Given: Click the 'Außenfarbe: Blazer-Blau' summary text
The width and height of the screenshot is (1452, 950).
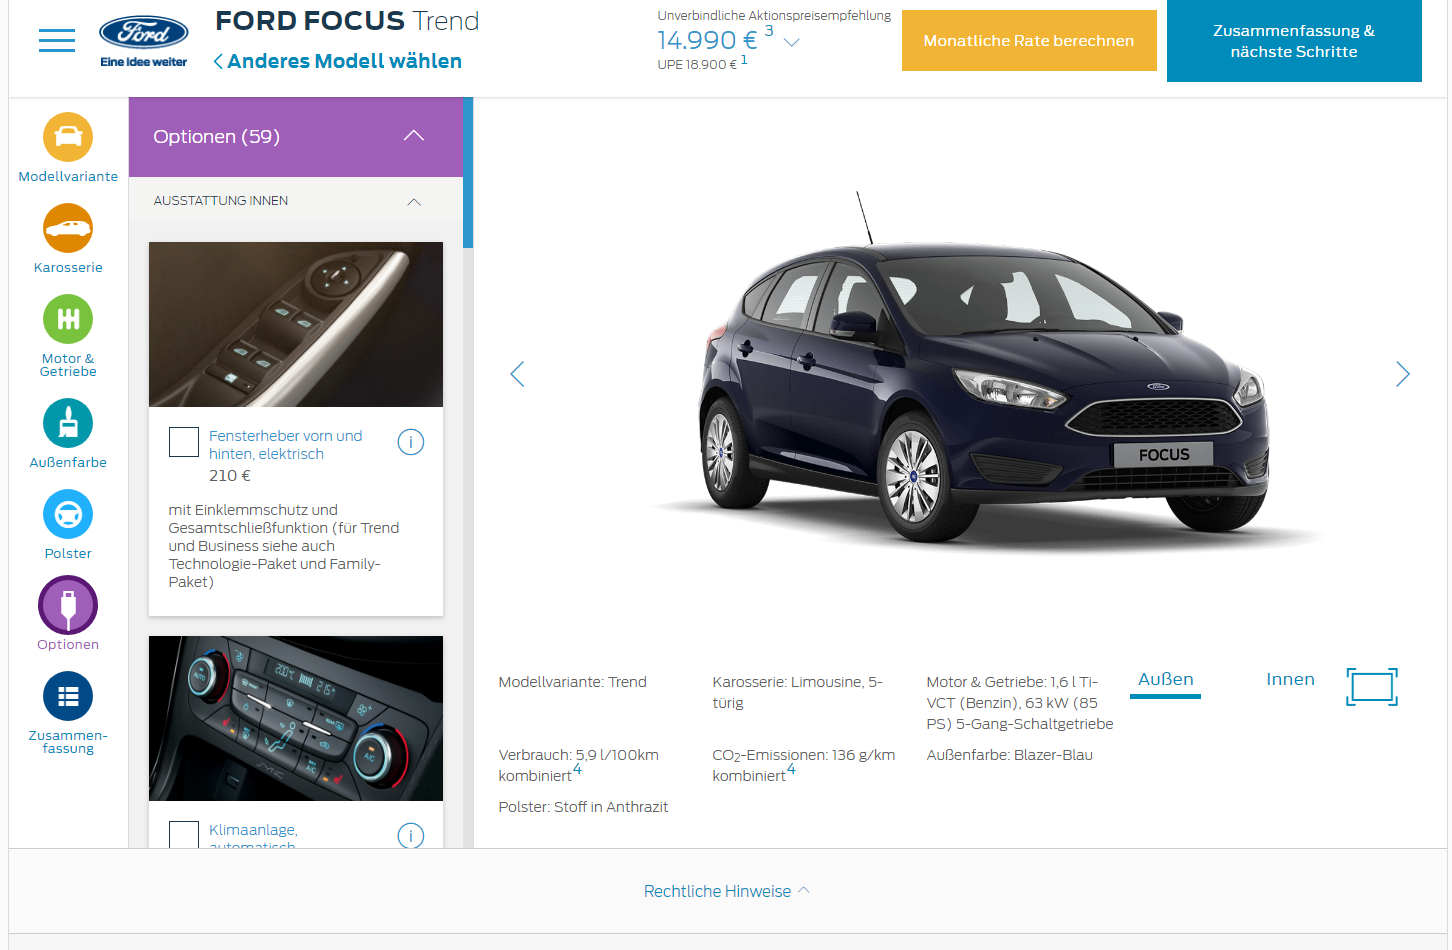Looking at the screenshot, I should [x=1010, y=755].
